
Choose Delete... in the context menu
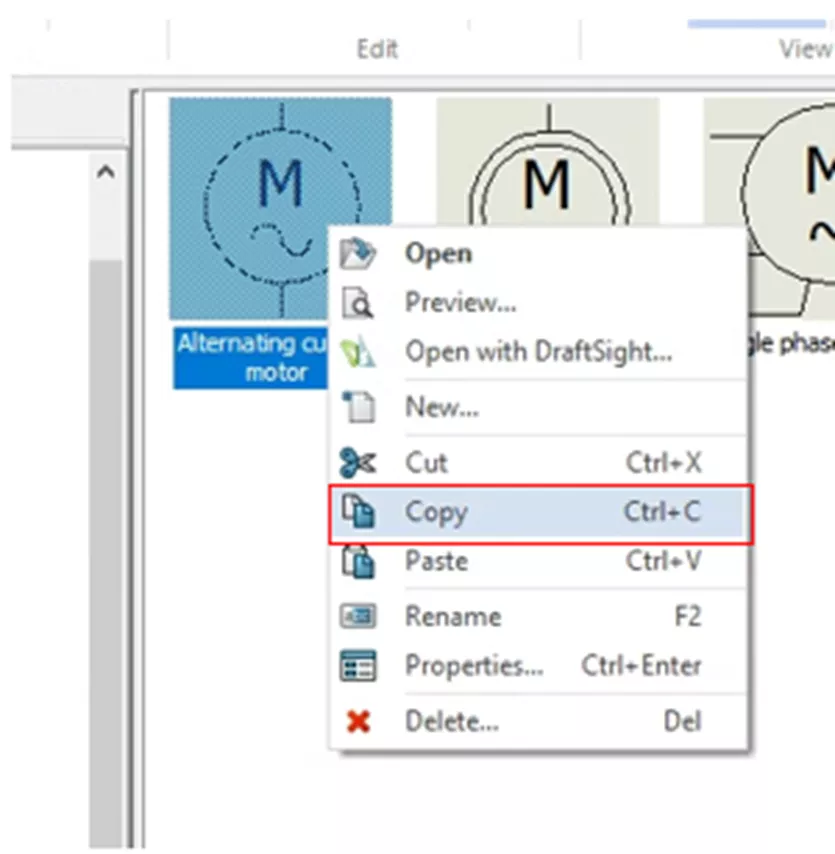coord(538,722)
